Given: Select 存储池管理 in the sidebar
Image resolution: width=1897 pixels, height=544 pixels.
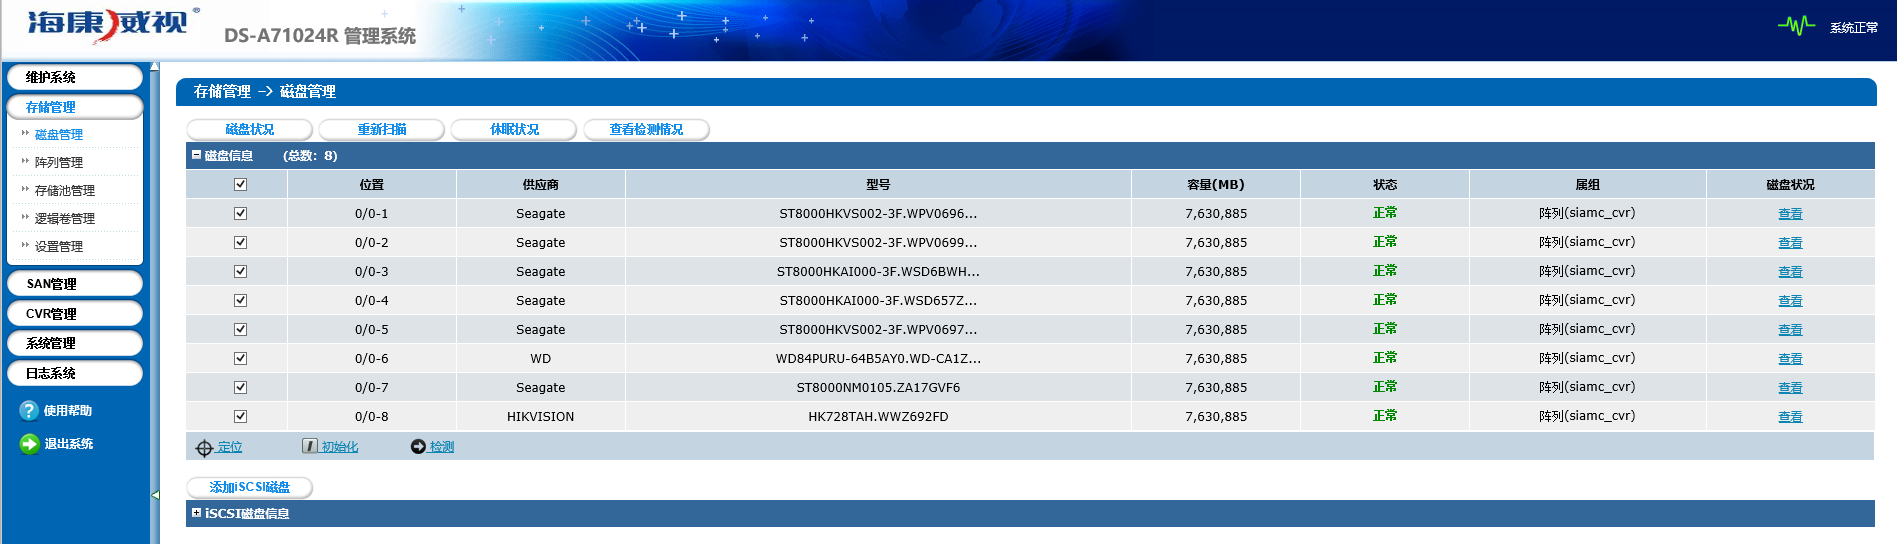Looking at the screenshot, I should 65,190.
